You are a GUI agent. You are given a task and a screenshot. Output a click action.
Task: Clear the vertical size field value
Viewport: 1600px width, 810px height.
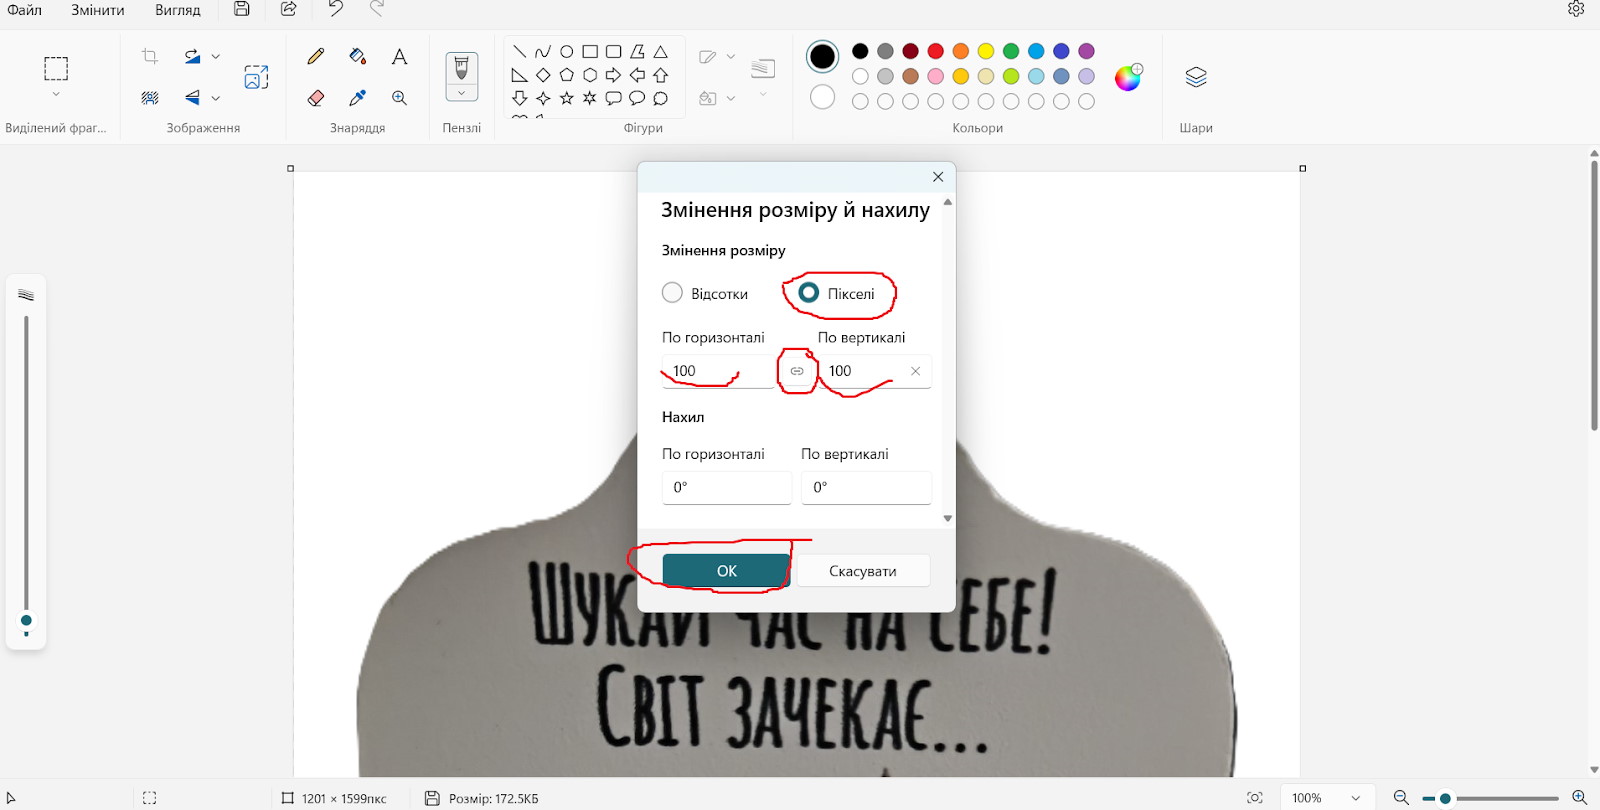tap(915, 371)
